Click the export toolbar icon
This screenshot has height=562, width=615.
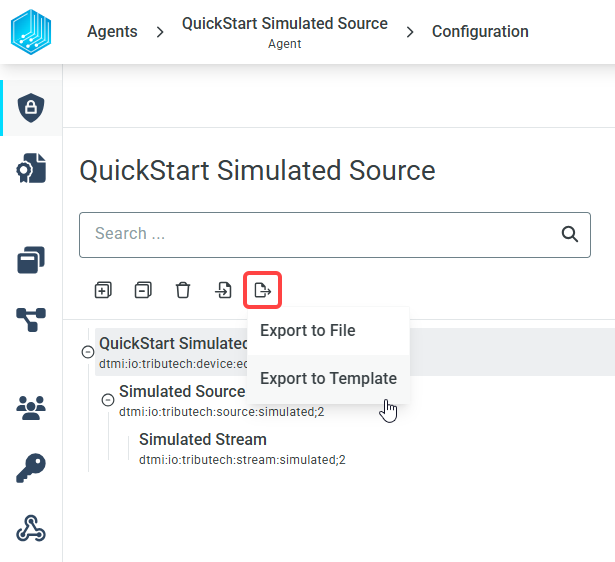pyautogui.click(x=262, y=290)
